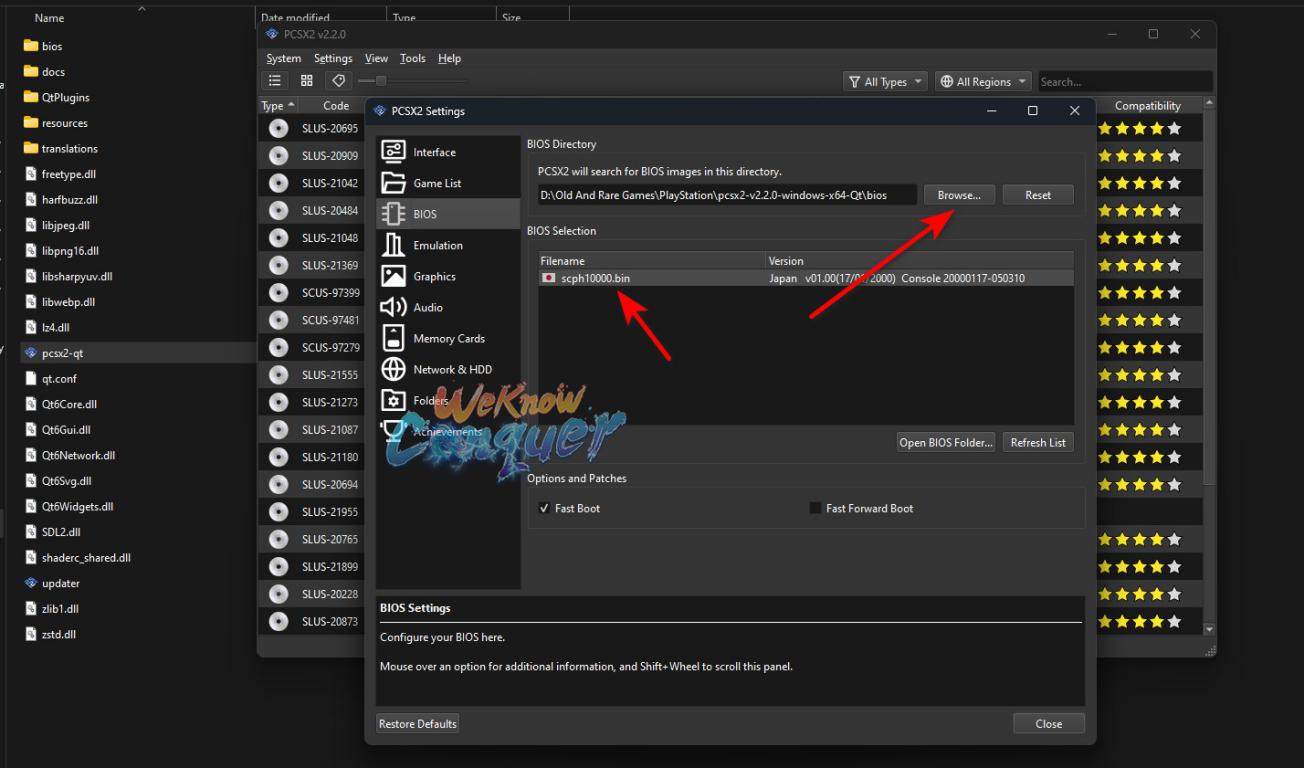Image resolution: width=1304 pixels, height=768 pixels.
Task: Reset the BIOS directory path
Action: point(1038,195)
